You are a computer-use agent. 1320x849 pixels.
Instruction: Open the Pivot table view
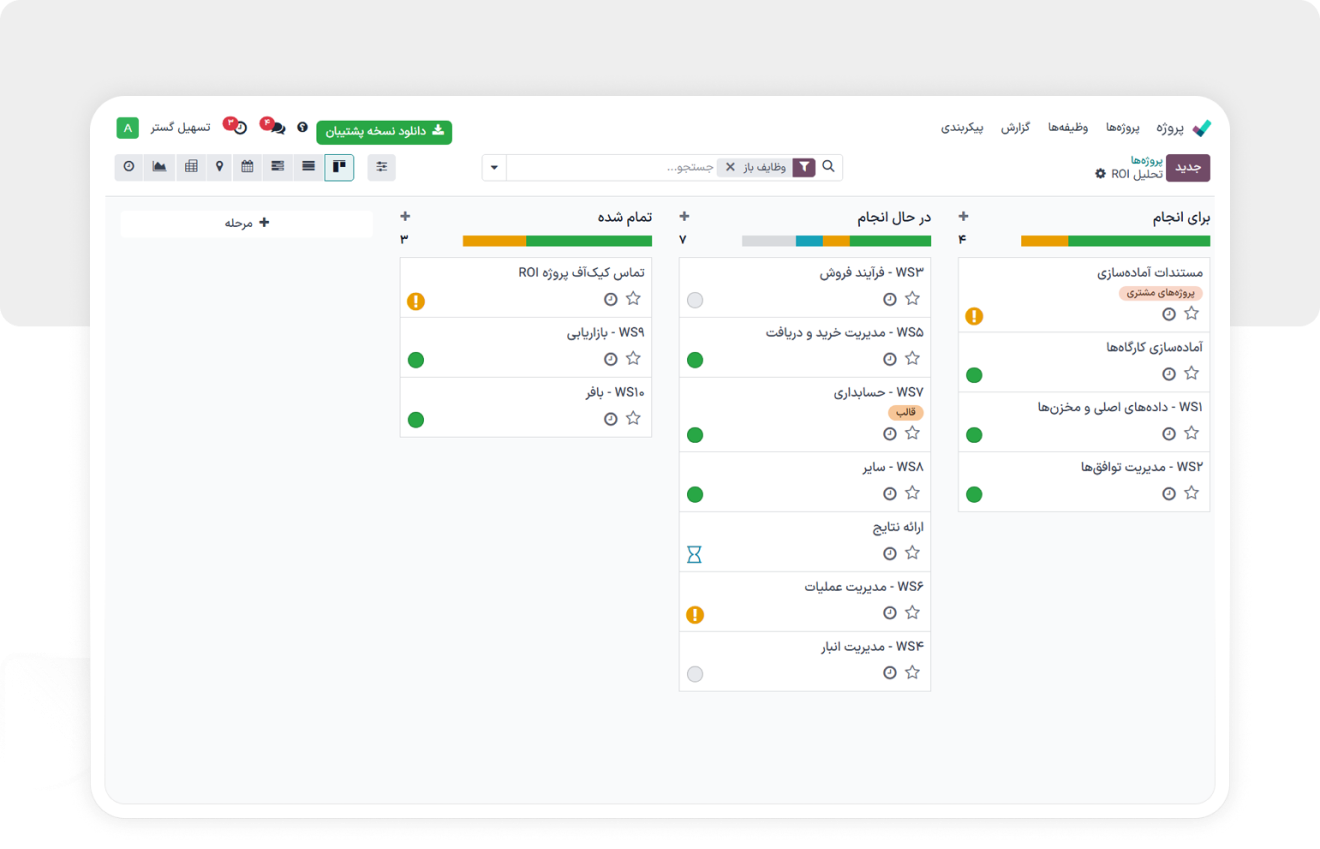191,167
